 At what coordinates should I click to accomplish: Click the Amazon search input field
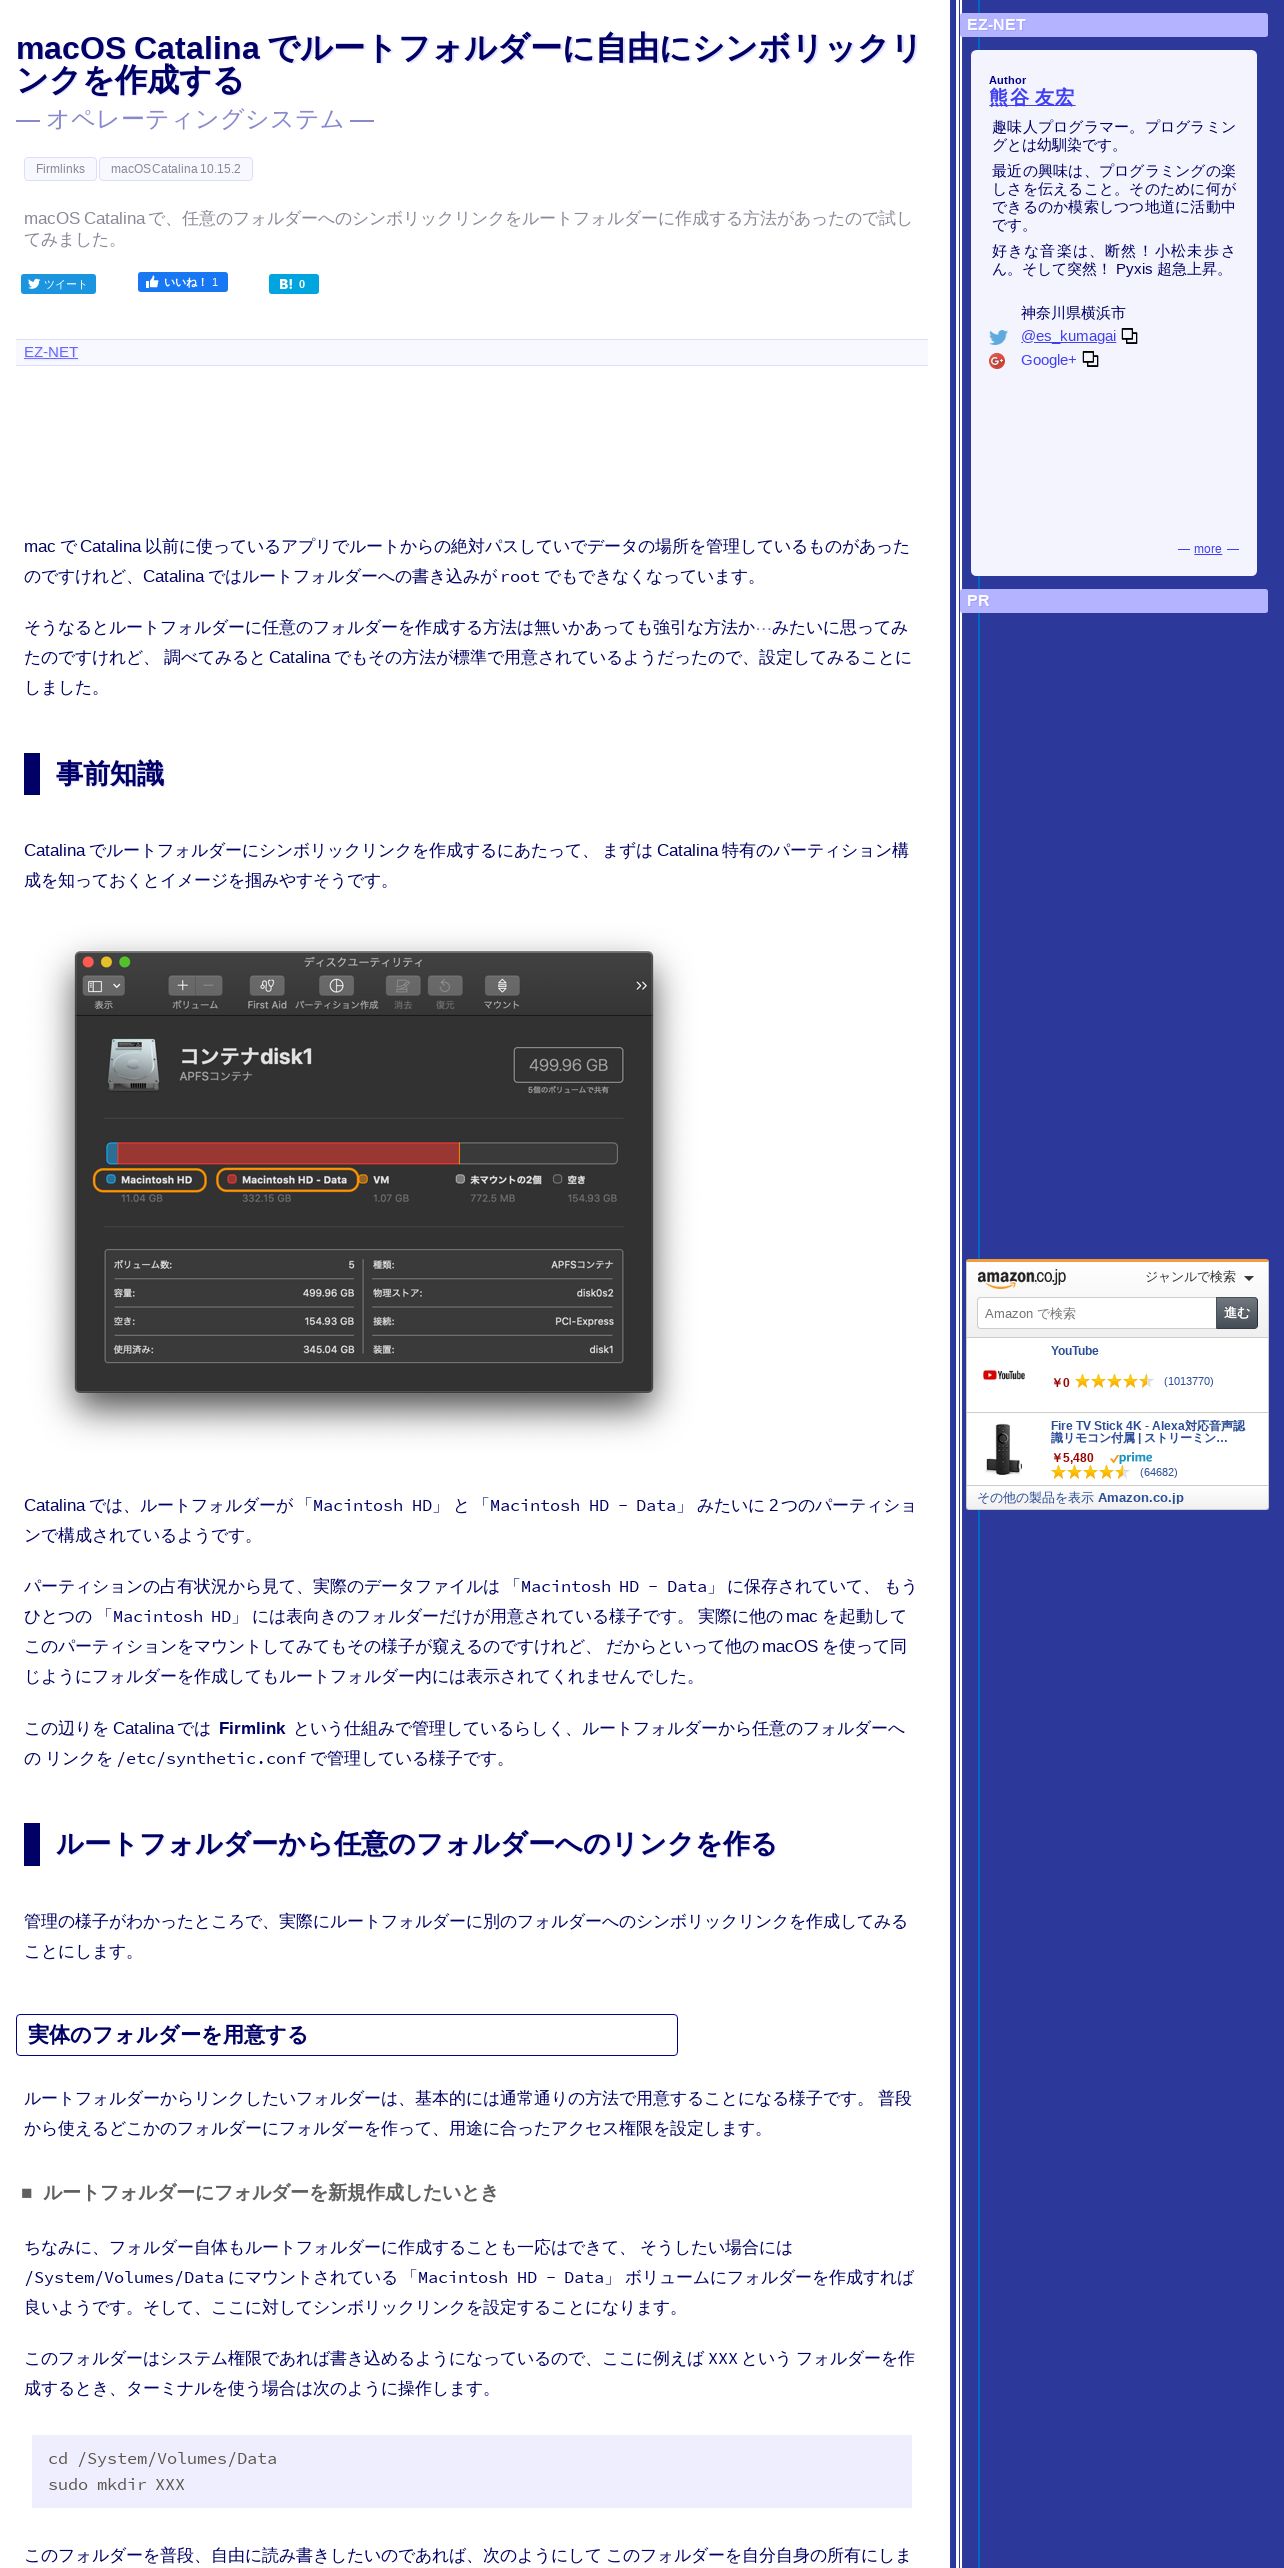click(x=1096, y=1313)
